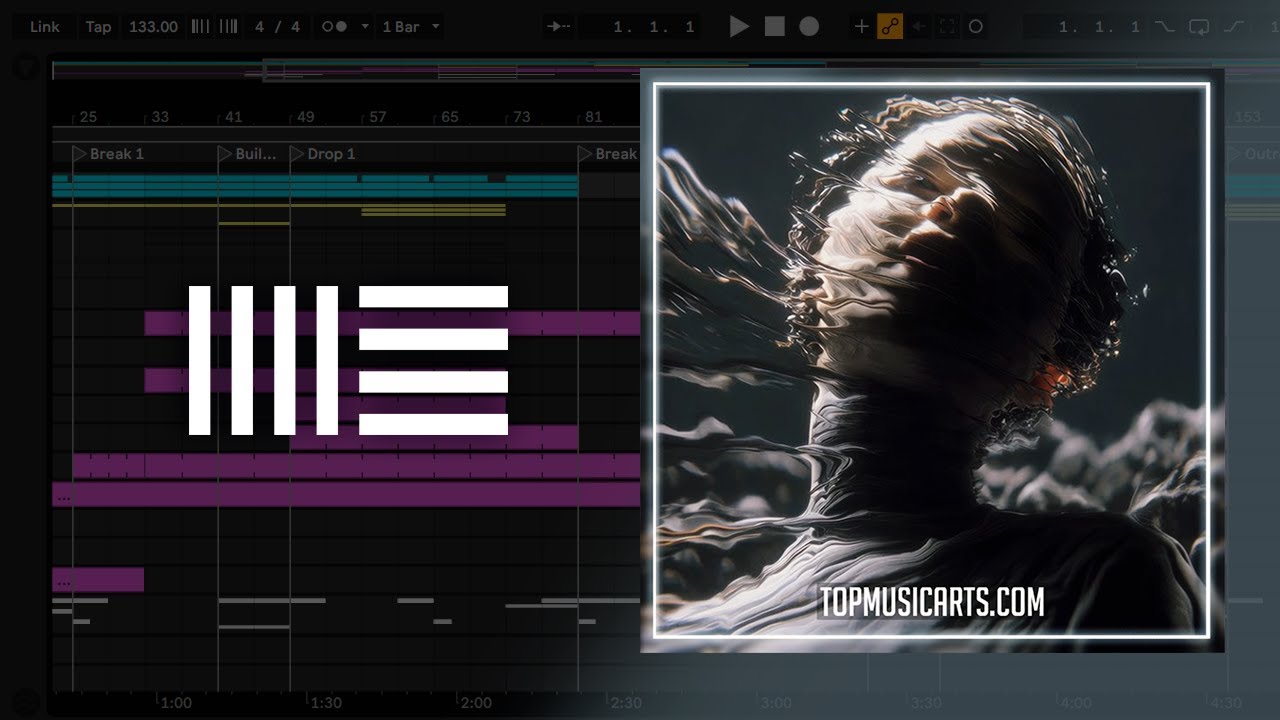
Task: Jump to the Buil... locator
Action: [x=247, y=154]
